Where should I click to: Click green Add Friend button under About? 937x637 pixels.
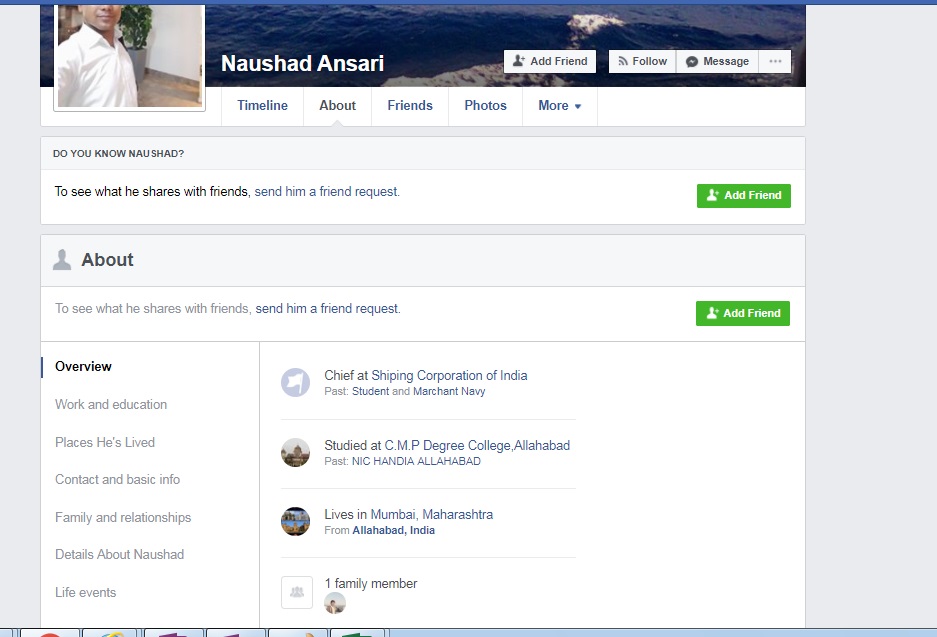(743, 313)
